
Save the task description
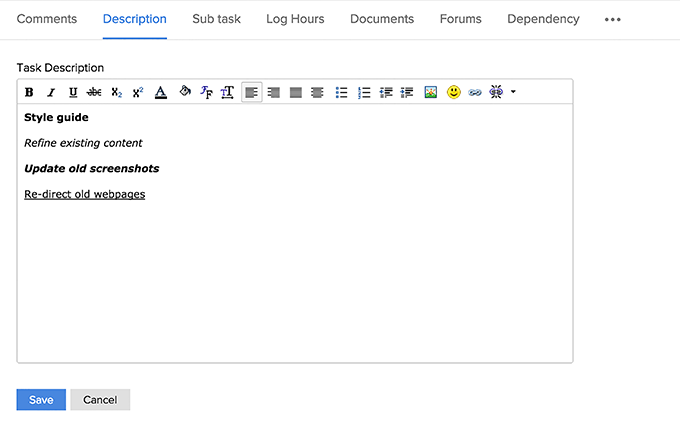click(x=41, y=400)
